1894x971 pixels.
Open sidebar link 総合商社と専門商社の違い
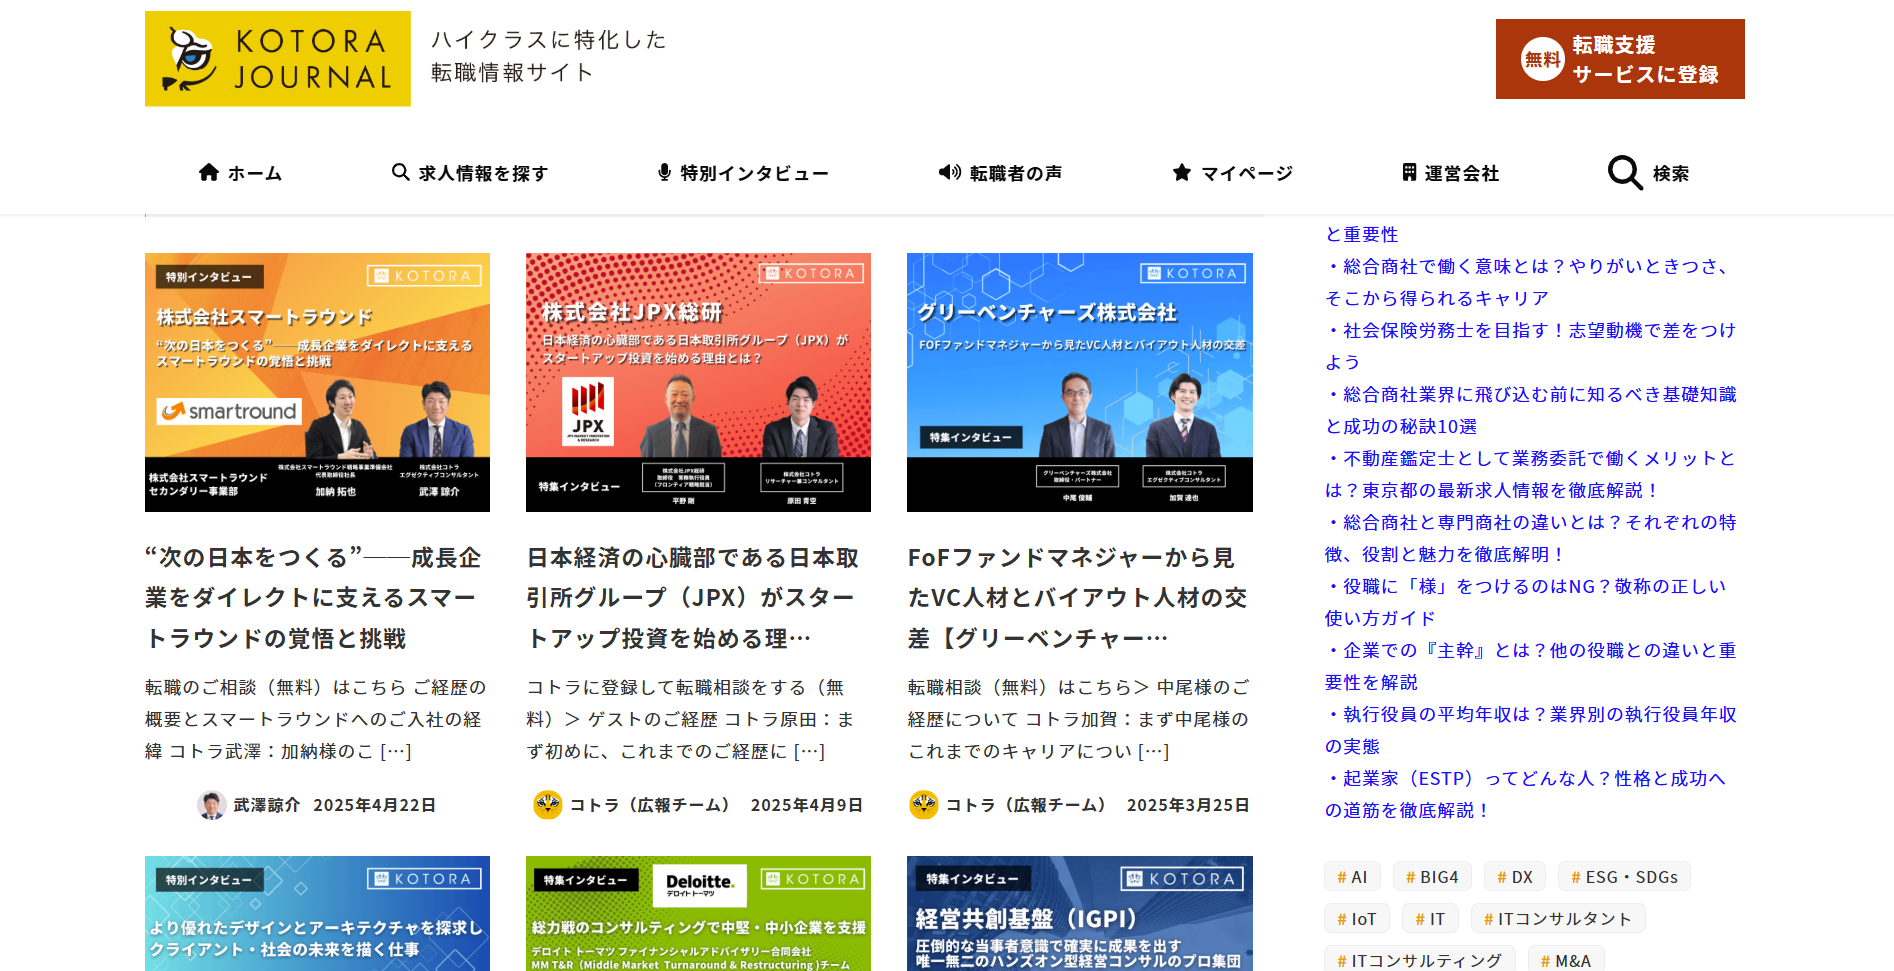[x=1531, y=538]
